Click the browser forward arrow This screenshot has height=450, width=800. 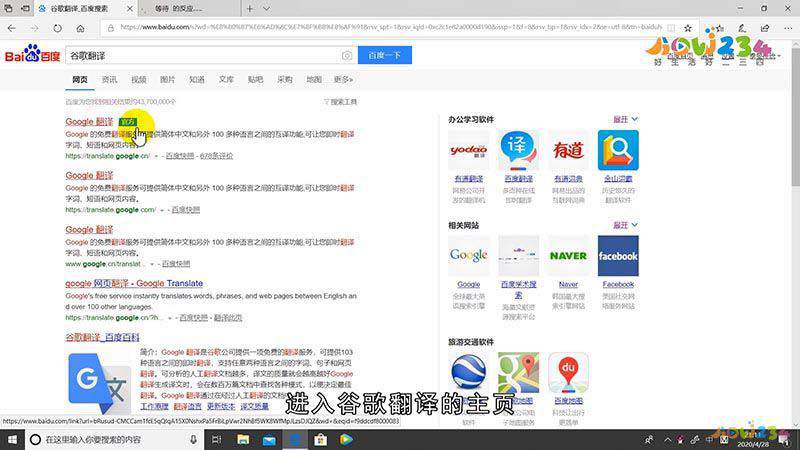click(34, 28)
